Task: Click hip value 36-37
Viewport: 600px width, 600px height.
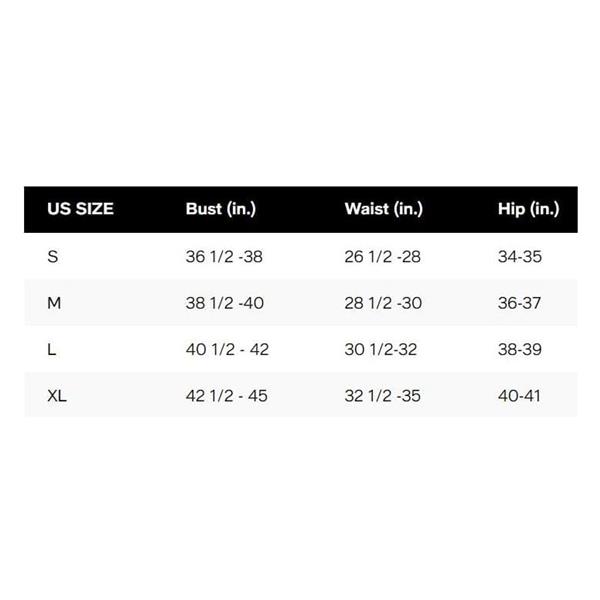Action: (x=519, y=303)
